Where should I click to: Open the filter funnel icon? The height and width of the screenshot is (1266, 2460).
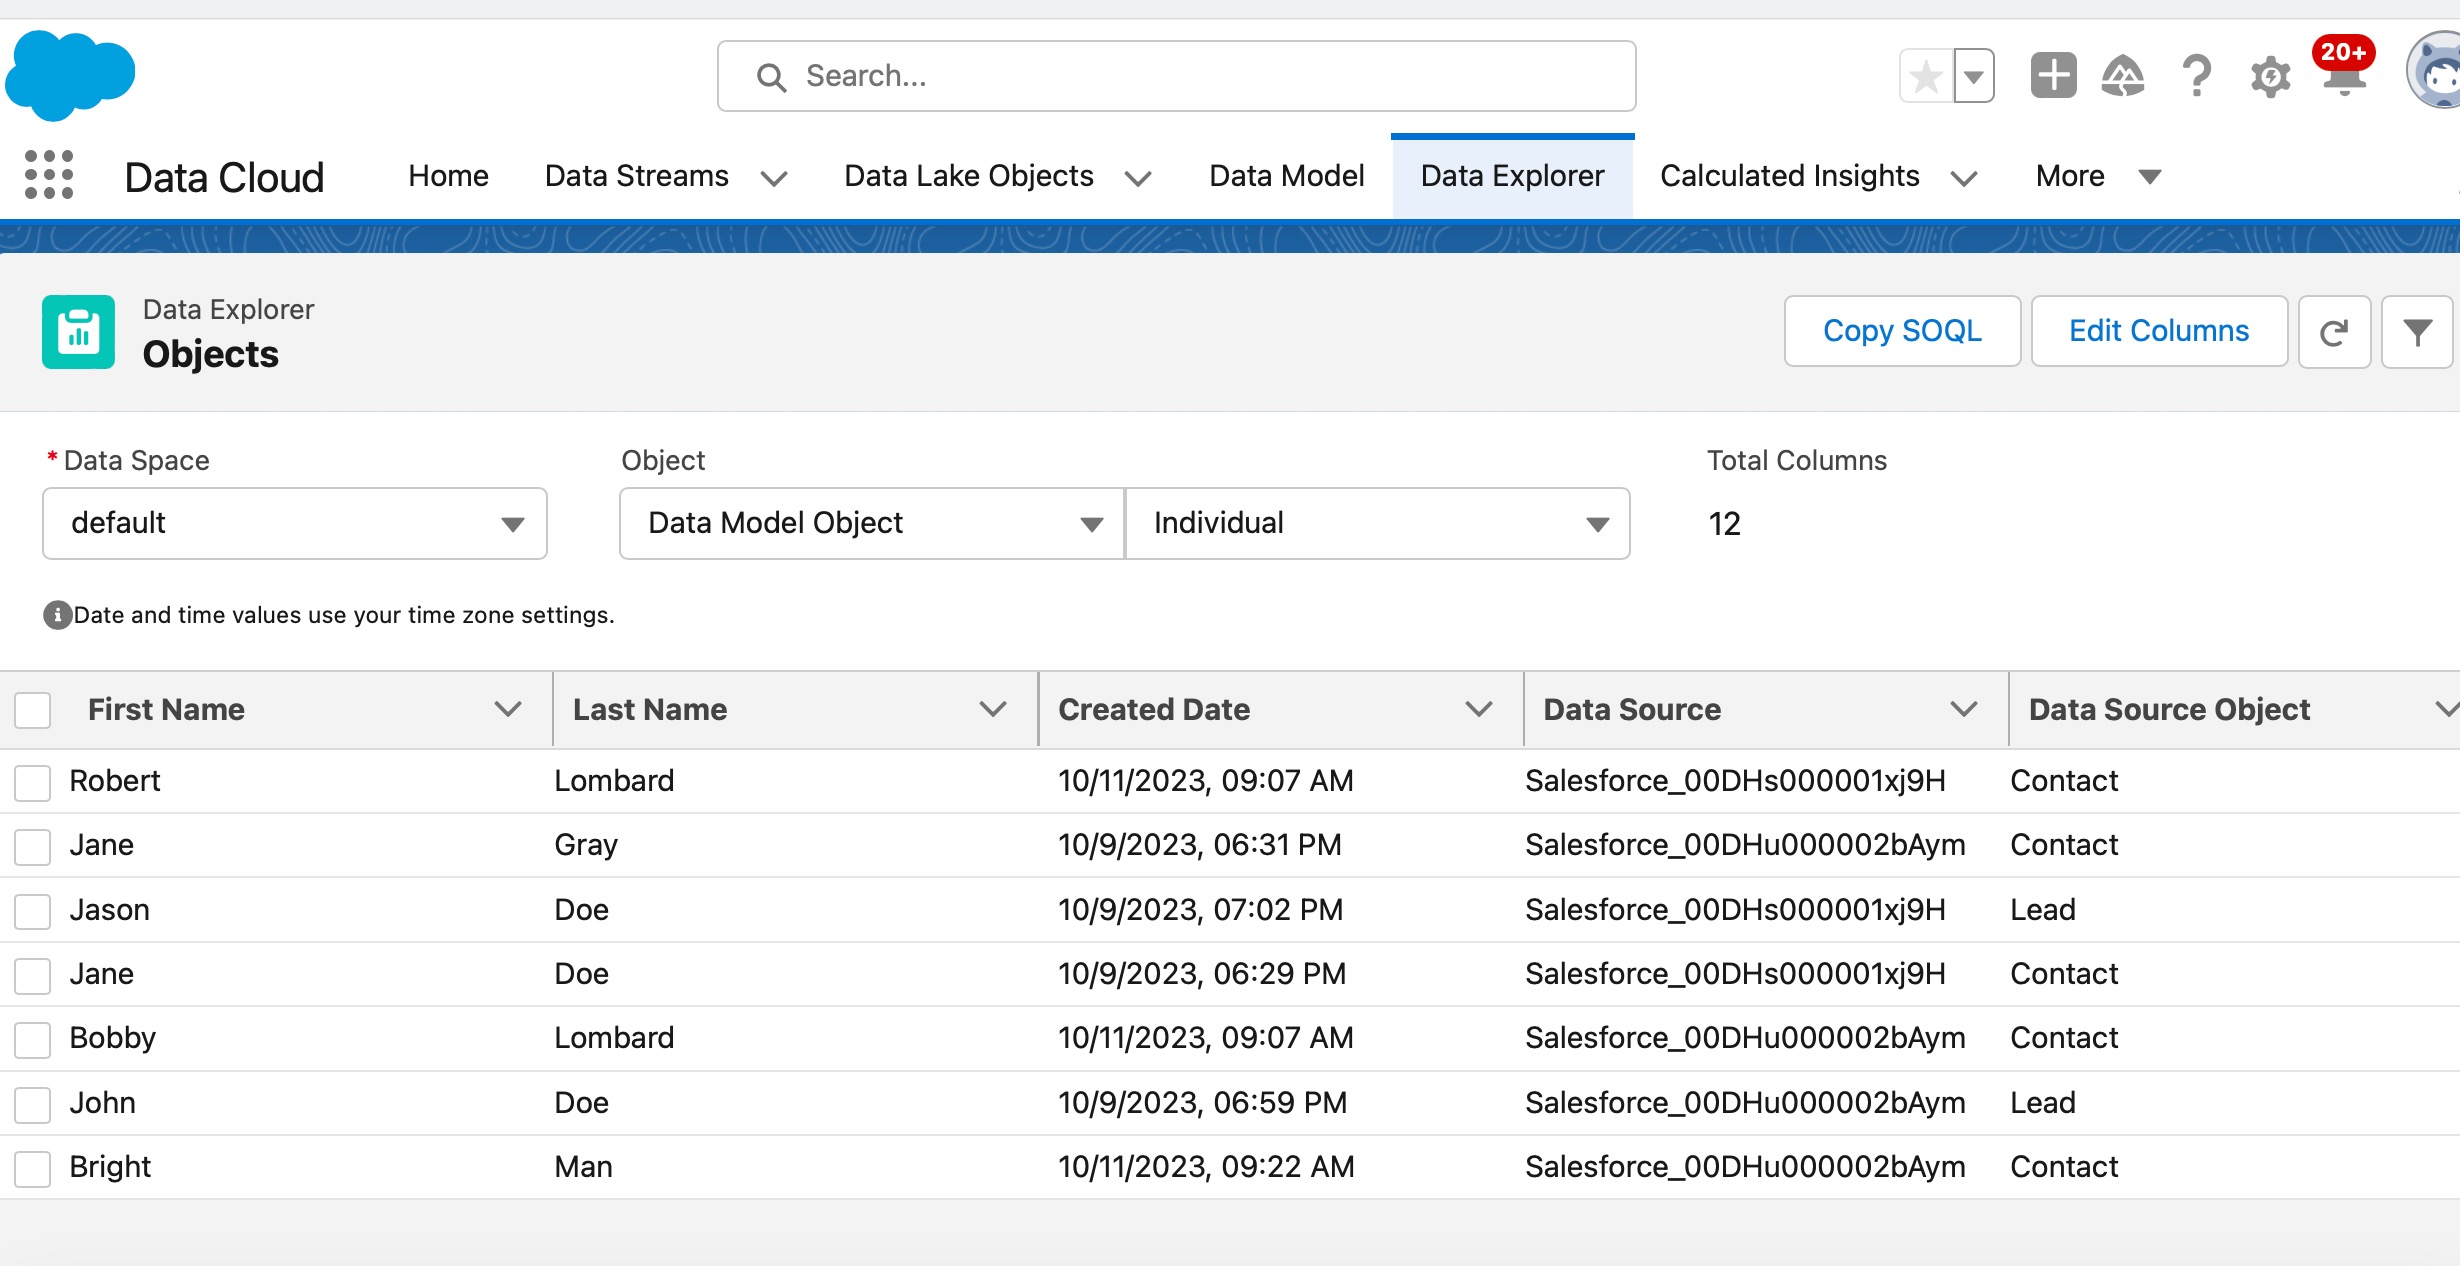[x=2417, y=332]
